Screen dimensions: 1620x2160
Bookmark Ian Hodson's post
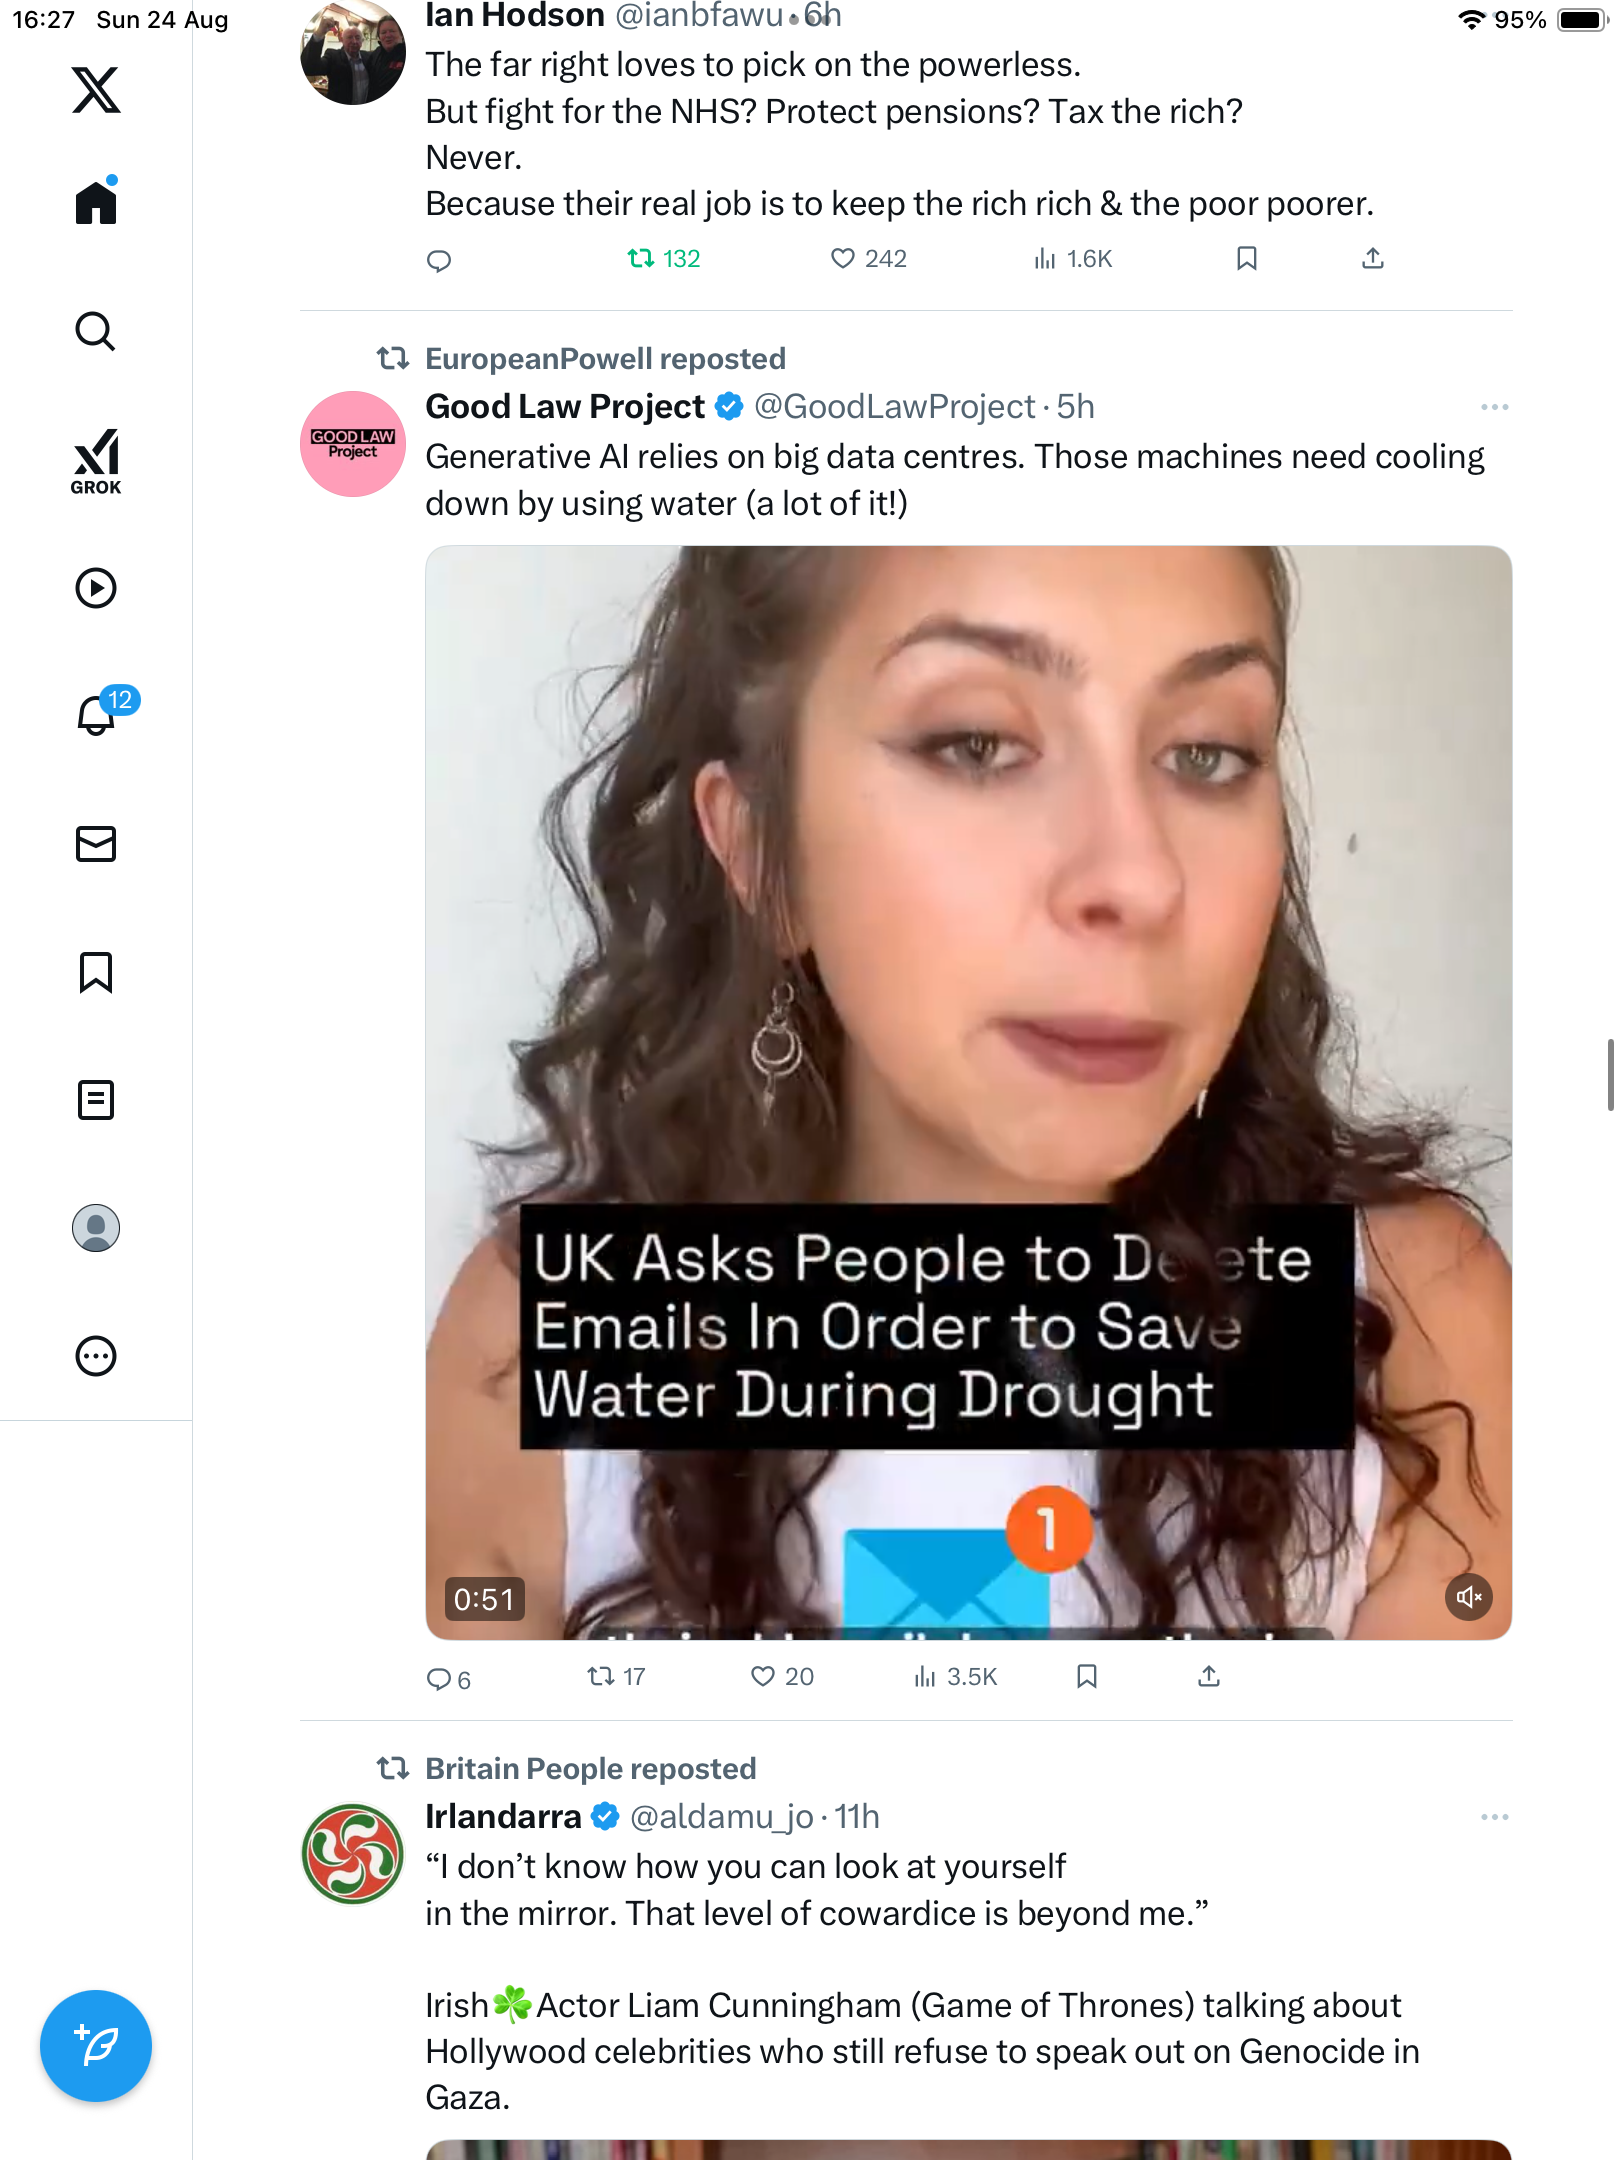1246,259
